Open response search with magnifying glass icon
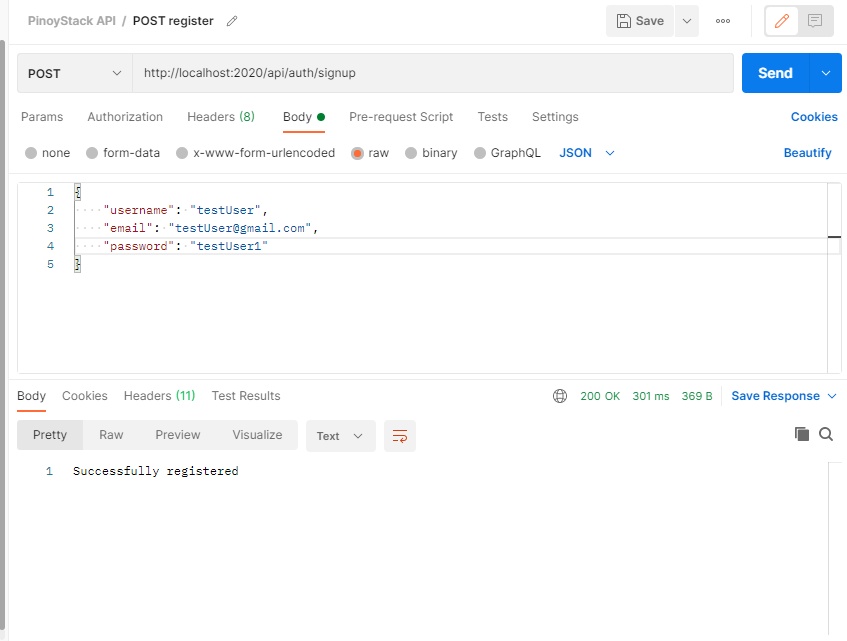The image size is (847, 641). tap(826, 434)
